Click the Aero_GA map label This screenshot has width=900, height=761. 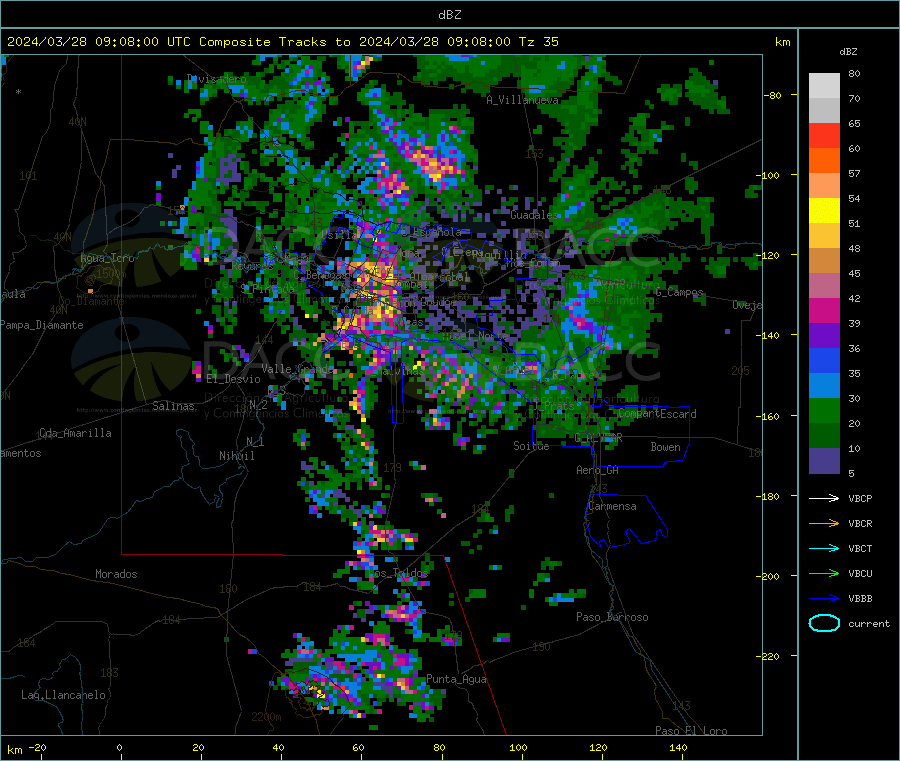(x=598, y=471)
